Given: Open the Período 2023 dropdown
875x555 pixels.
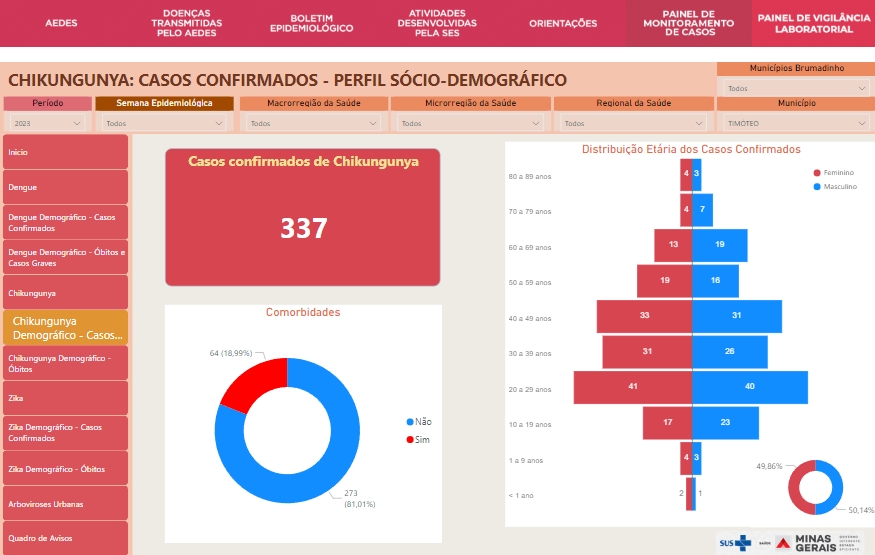Looking at the screenshot, I should pyautogui.click(x=47, y=123).
